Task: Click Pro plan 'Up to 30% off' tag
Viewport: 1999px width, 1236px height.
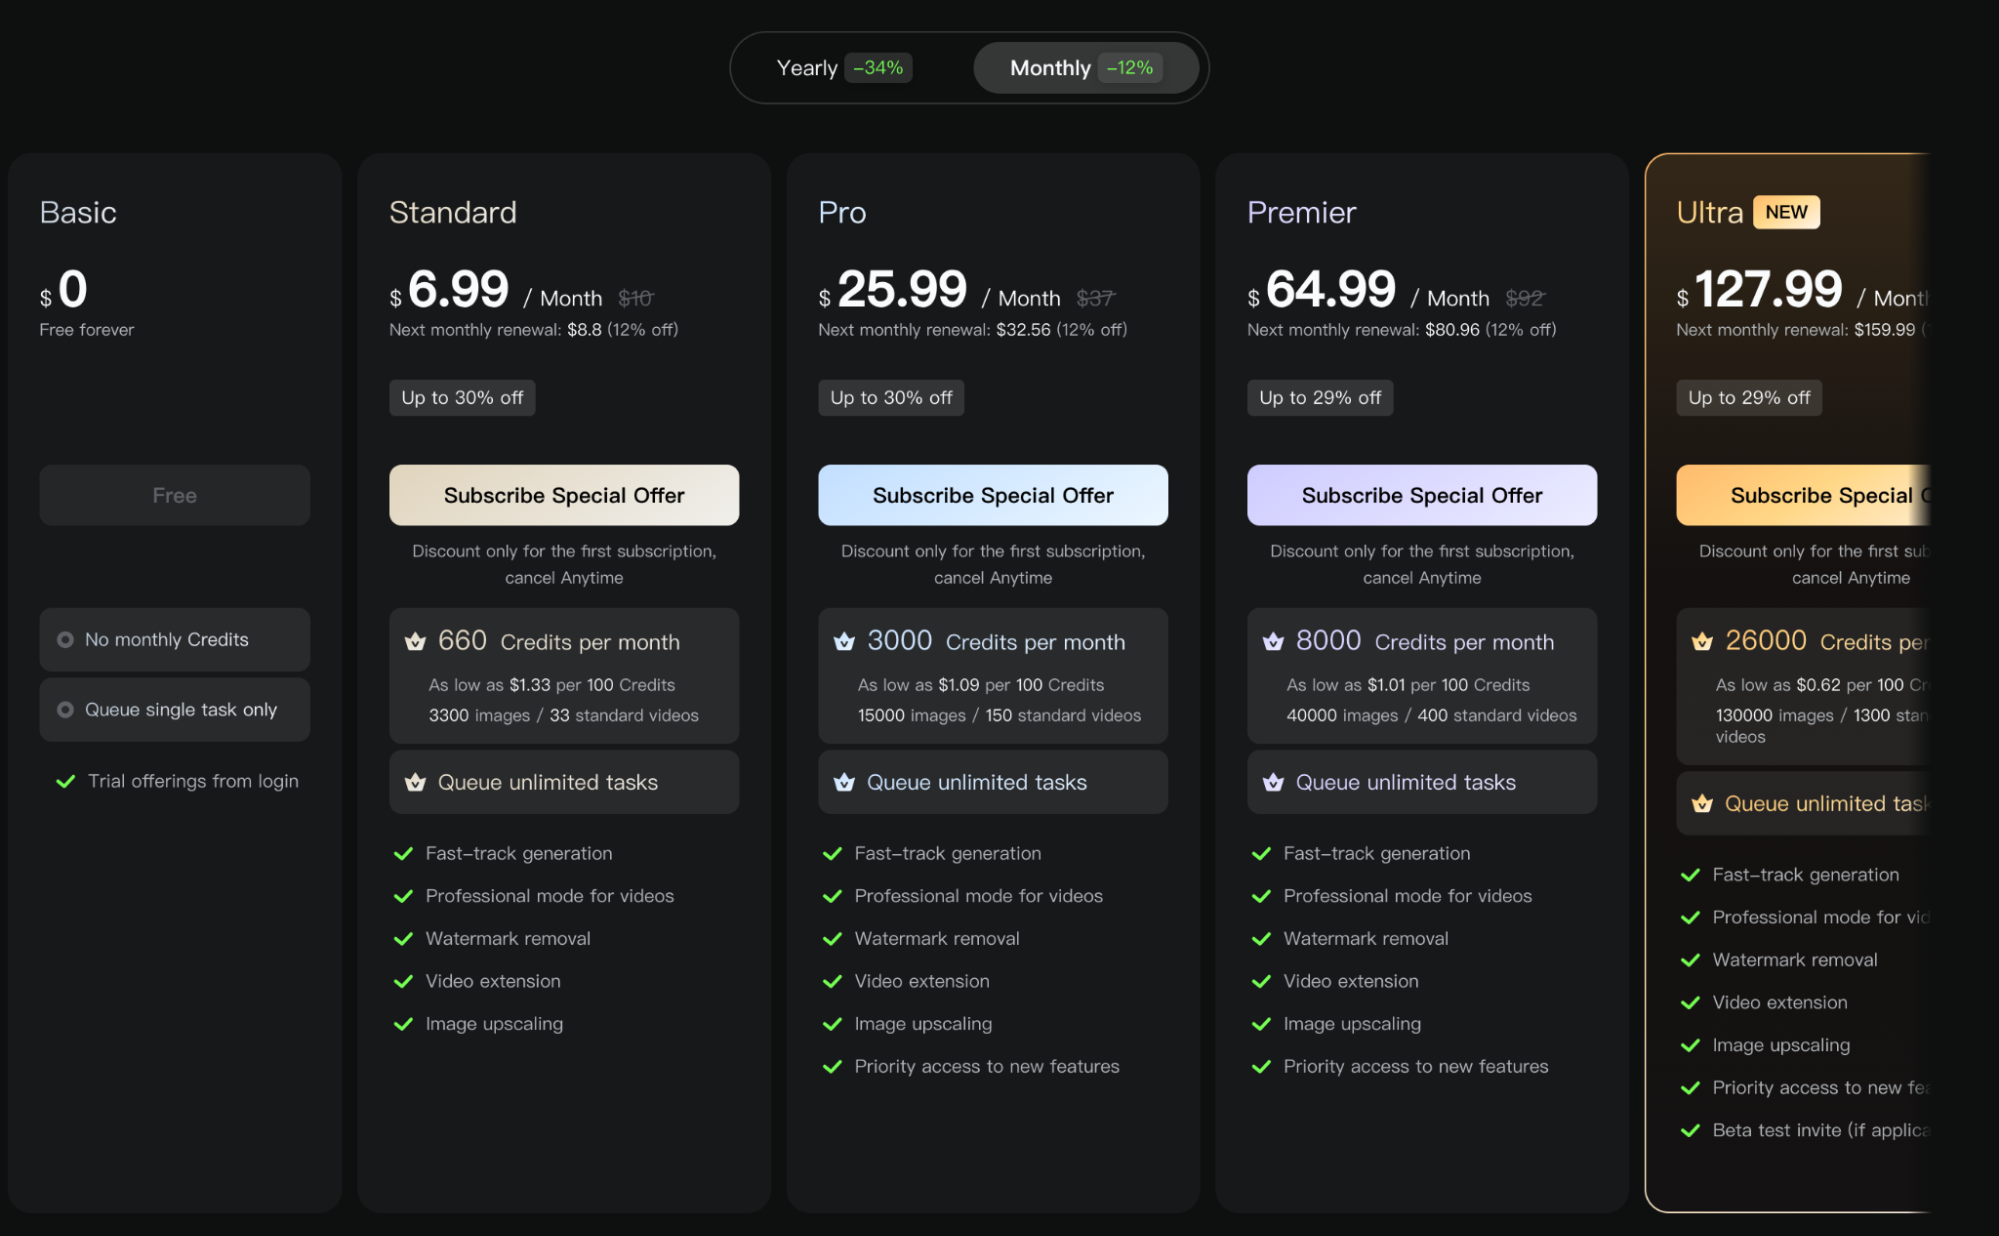Action: pos(891,398)
